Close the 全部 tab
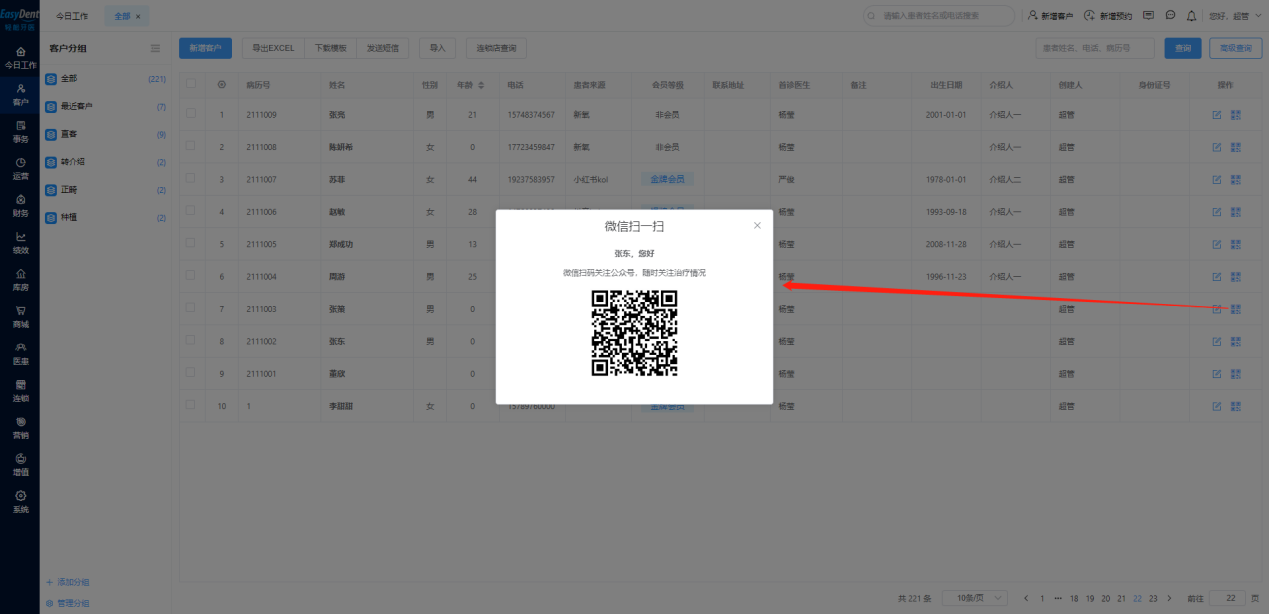The width and height of the screenshot is (1269, 614). pyautogui.click(x=138, y=16)
